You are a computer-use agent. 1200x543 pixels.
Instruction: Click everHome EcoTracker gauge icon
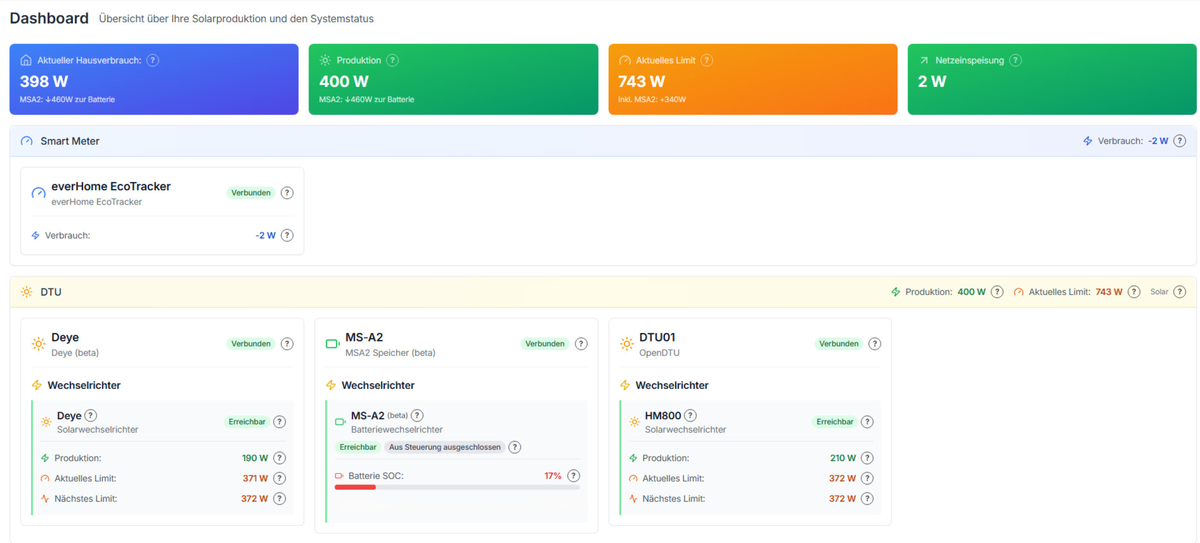tap(38, 193)
